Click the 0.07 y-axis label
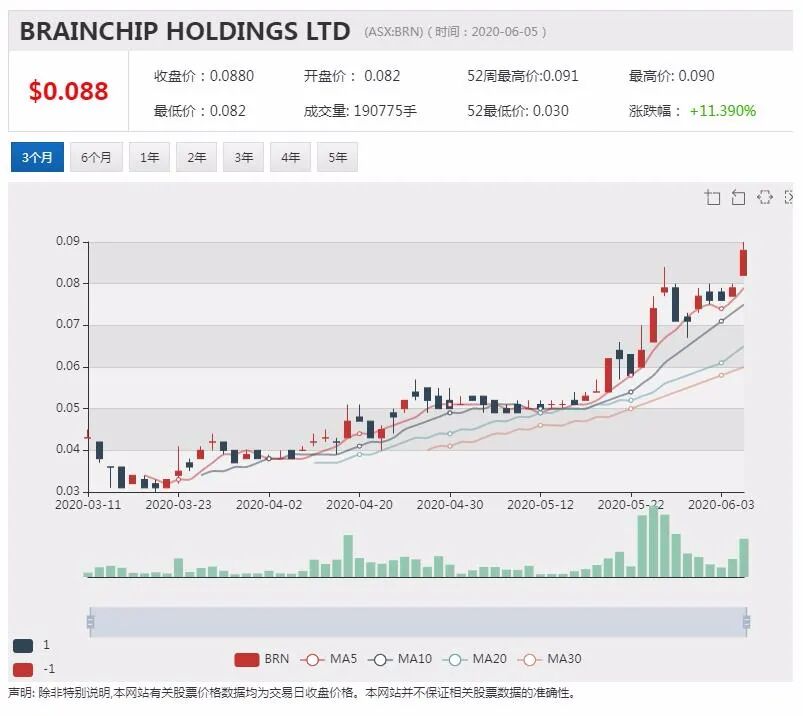Screen dimensions: 803x716 [x=68, y=325]
